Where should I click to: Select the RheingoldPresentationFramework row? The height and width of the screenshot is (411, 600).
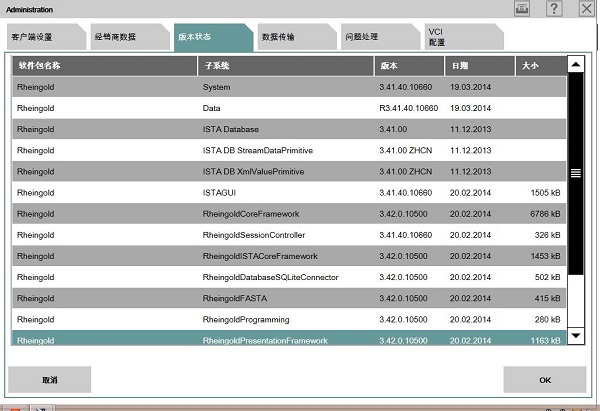pos(289,338)
